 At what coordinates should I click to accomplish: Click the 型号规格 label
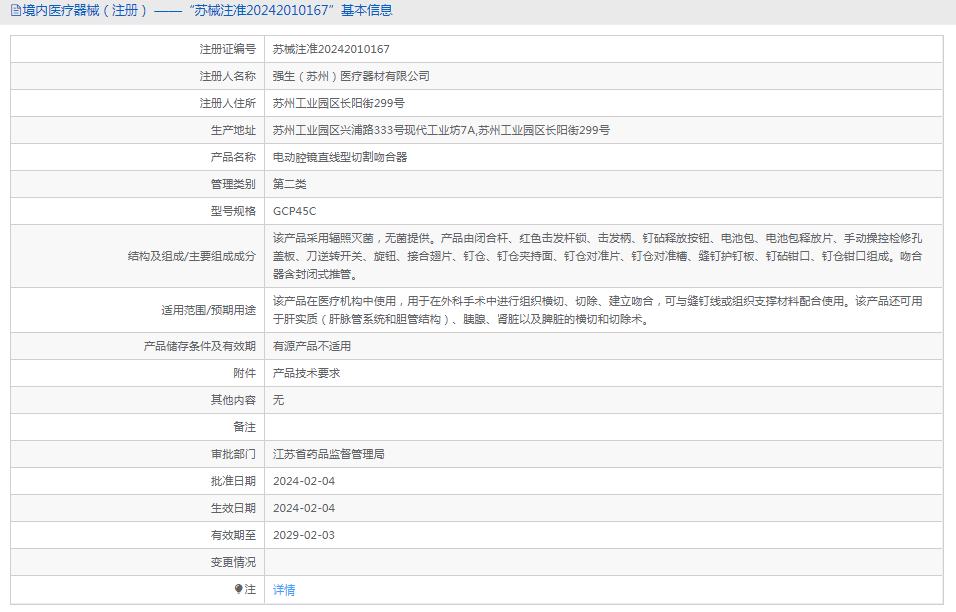[x=233, y=211]
